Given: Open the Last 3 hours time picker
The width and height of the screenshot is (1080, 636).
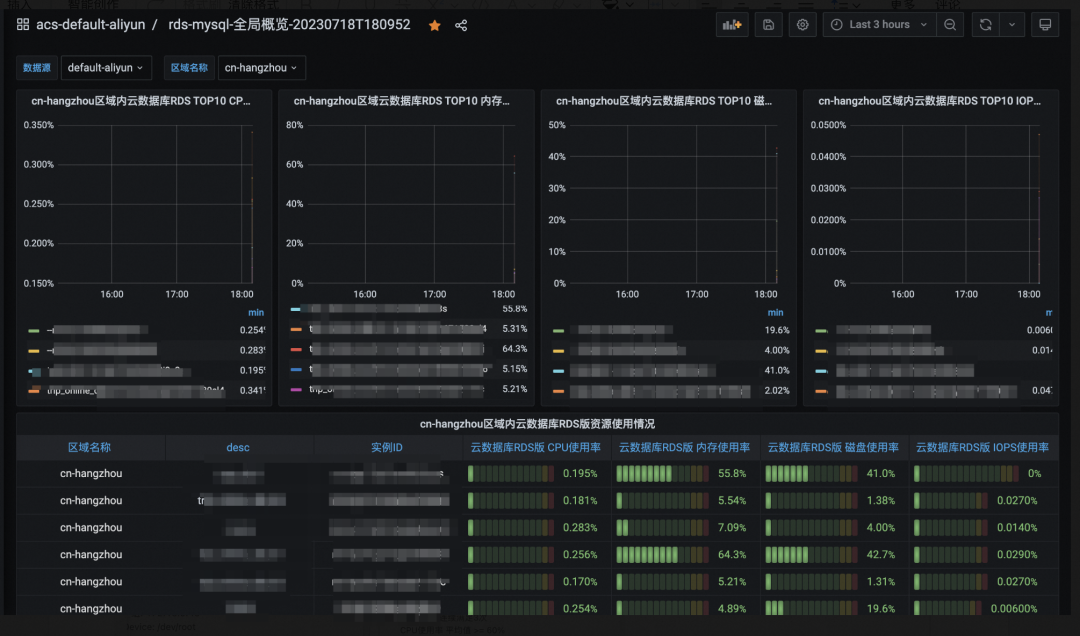Looking at the screenshot, I should point(879,25).
